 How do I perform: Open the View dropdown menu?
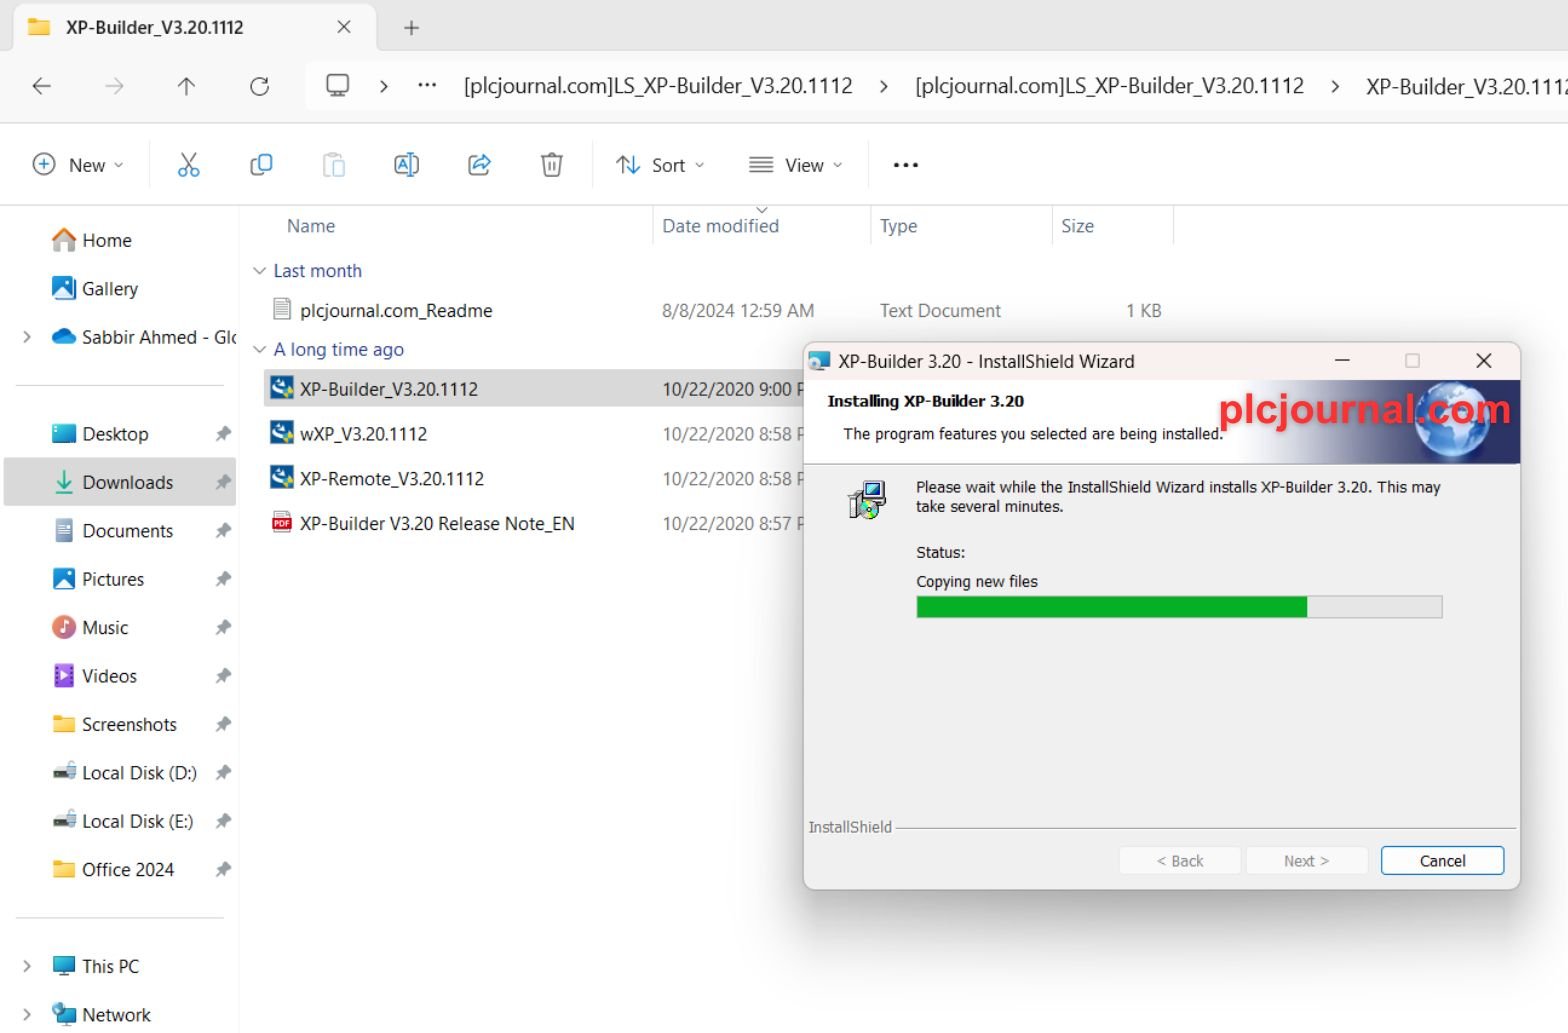796,165
